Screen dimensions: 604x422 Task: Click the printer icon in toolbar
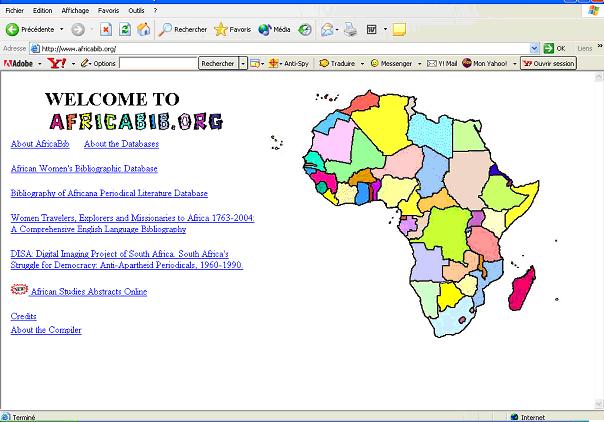coord(350,29)
